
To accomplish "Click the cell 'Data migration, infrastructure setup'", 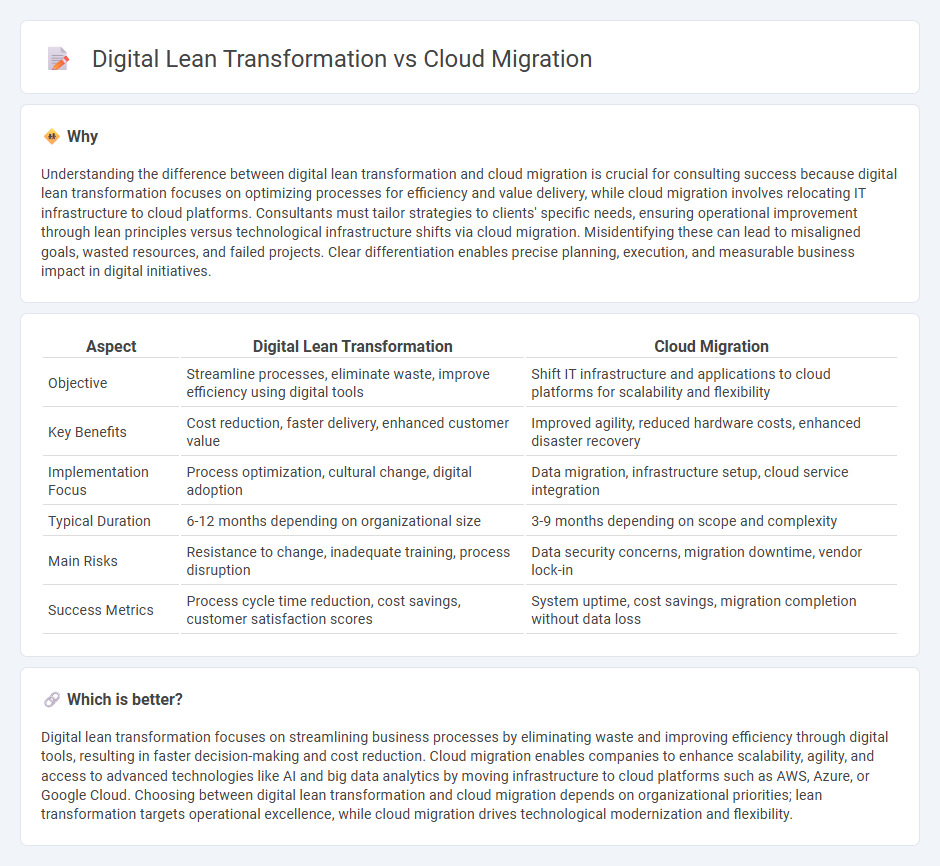I will (x=711, y=481).
